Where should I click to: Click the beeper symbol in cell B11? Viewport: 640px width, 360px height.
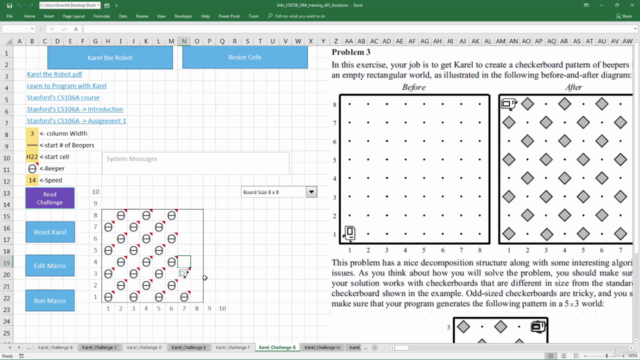click(32, 168)
